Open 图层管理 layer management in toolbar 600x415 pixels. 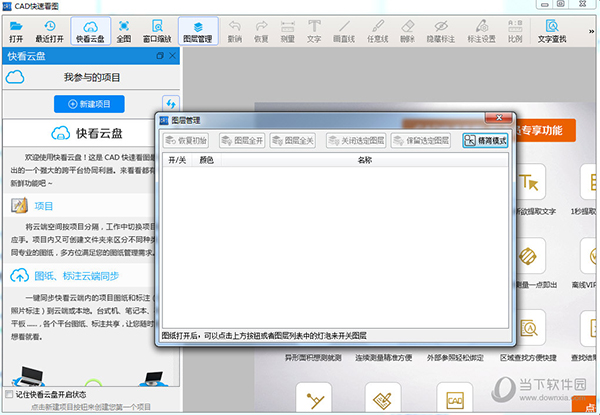point(198,31)
